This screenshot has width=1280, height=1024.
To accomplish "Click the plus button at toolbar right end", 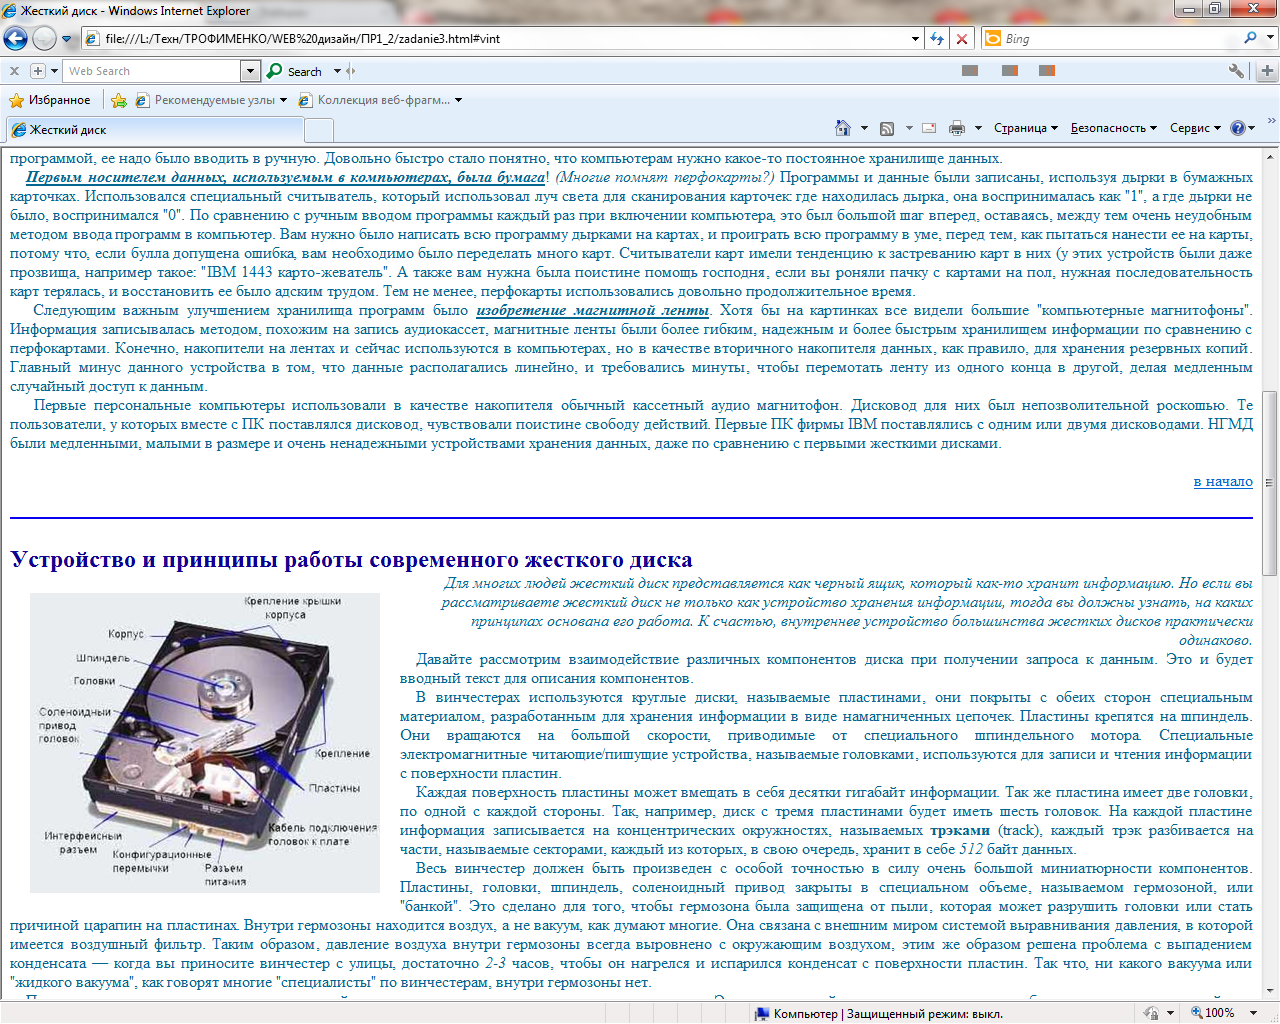I will 1267,71.
